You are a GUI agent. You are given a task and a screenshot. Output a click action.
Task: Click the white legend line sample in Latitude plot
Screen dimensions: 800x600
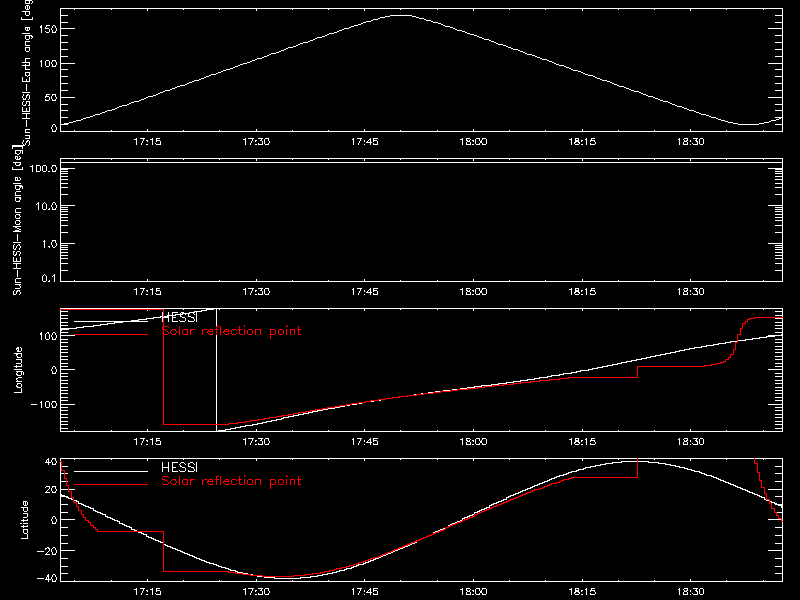click(111, 471)
